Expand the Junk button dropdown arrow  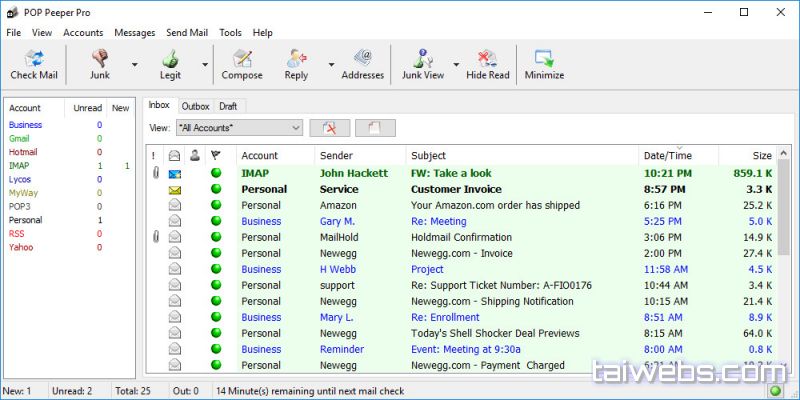click(x=134, y=65)
